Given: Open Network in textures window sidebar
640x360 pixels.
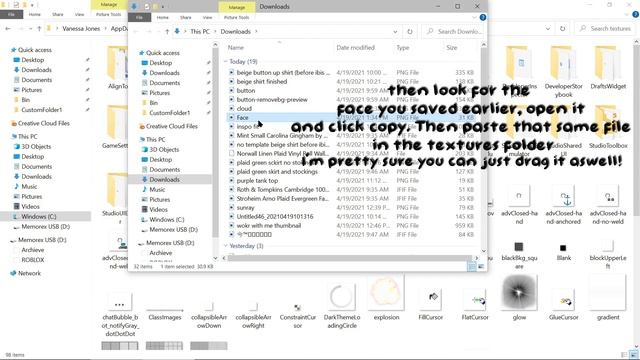Looking at the screenshot, I should point(29,273).
